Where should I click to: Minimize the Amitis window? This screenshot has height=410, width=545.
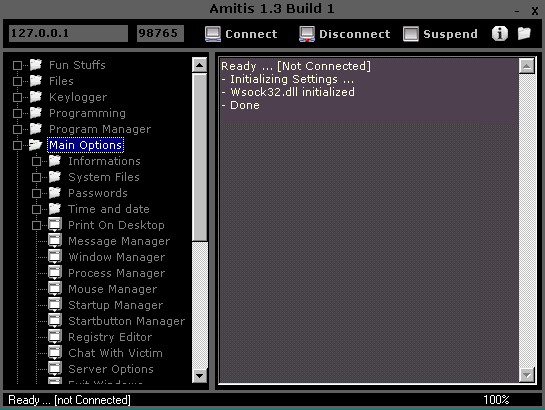(517, 11)
